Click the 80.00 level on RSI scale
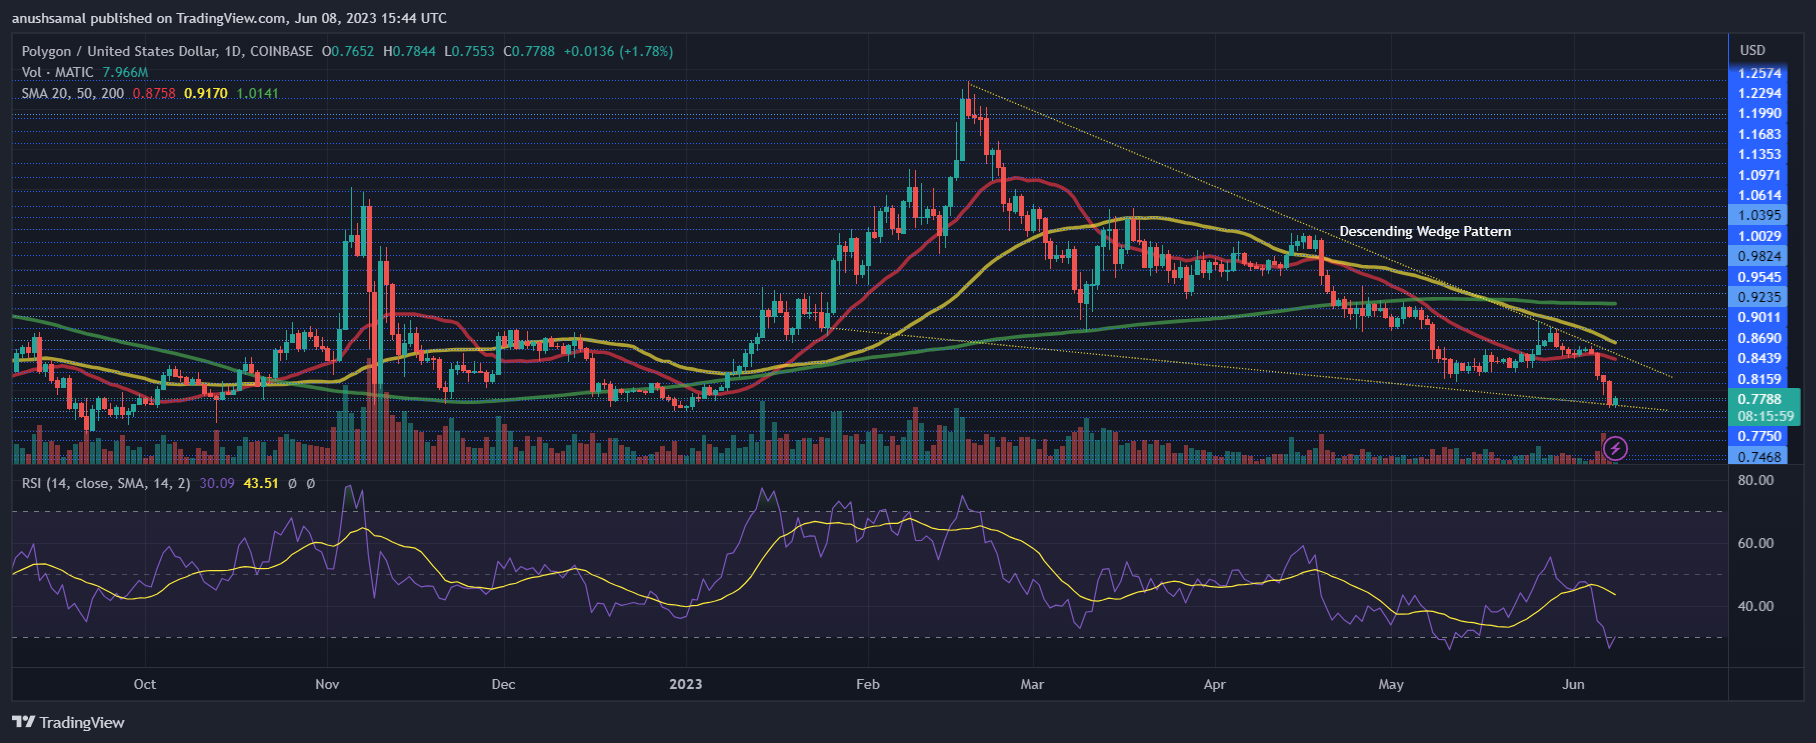 [x=1755, y=480]
